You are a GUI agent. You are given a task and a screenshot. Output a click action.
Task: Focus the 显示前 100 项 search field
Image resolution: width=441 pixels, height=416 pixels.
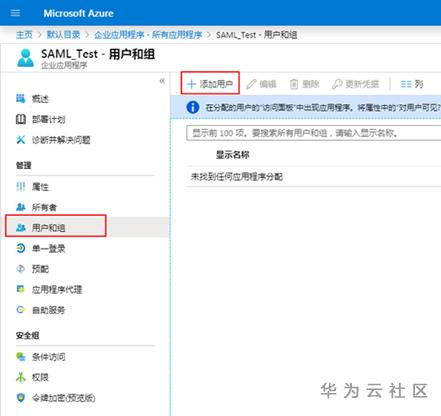coord(313,133)
